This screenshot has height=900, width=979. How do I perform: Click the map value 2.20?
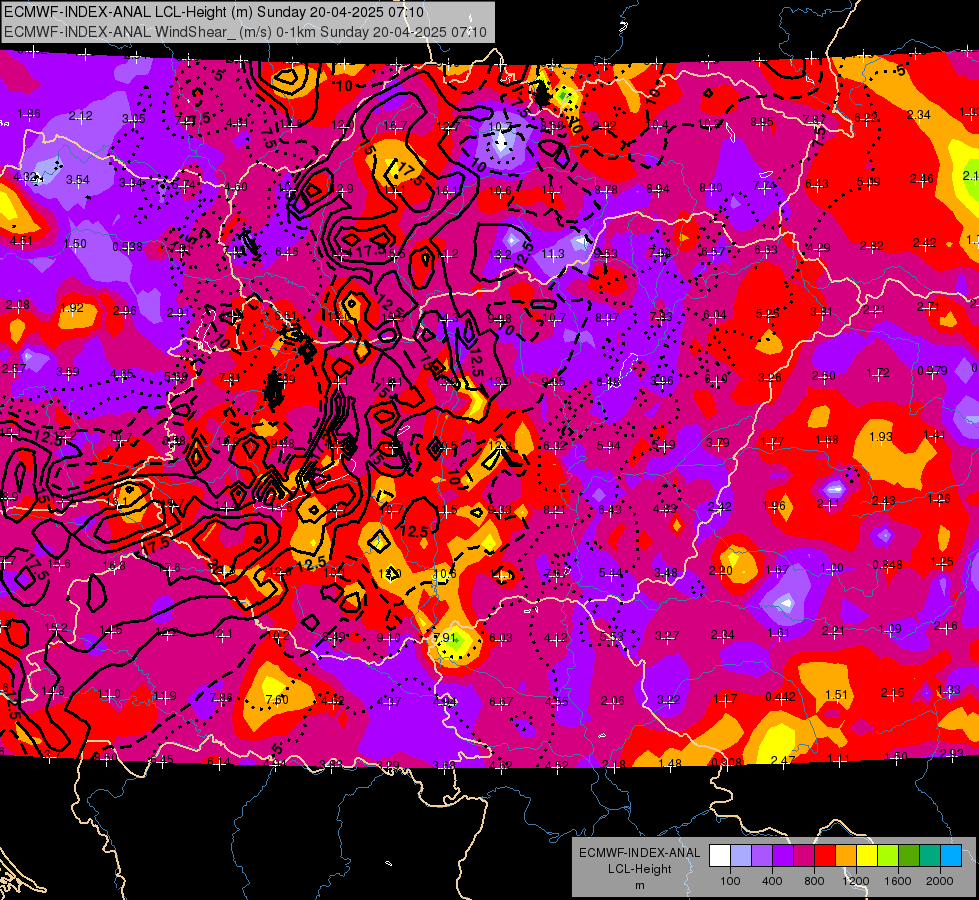tap(721, 571)
